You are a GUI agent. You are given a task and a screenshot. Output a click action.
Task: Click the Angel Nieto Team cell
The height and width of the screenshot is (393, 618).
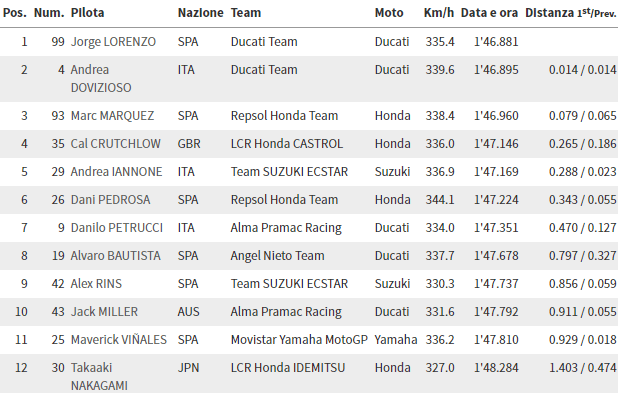point(277,256)
